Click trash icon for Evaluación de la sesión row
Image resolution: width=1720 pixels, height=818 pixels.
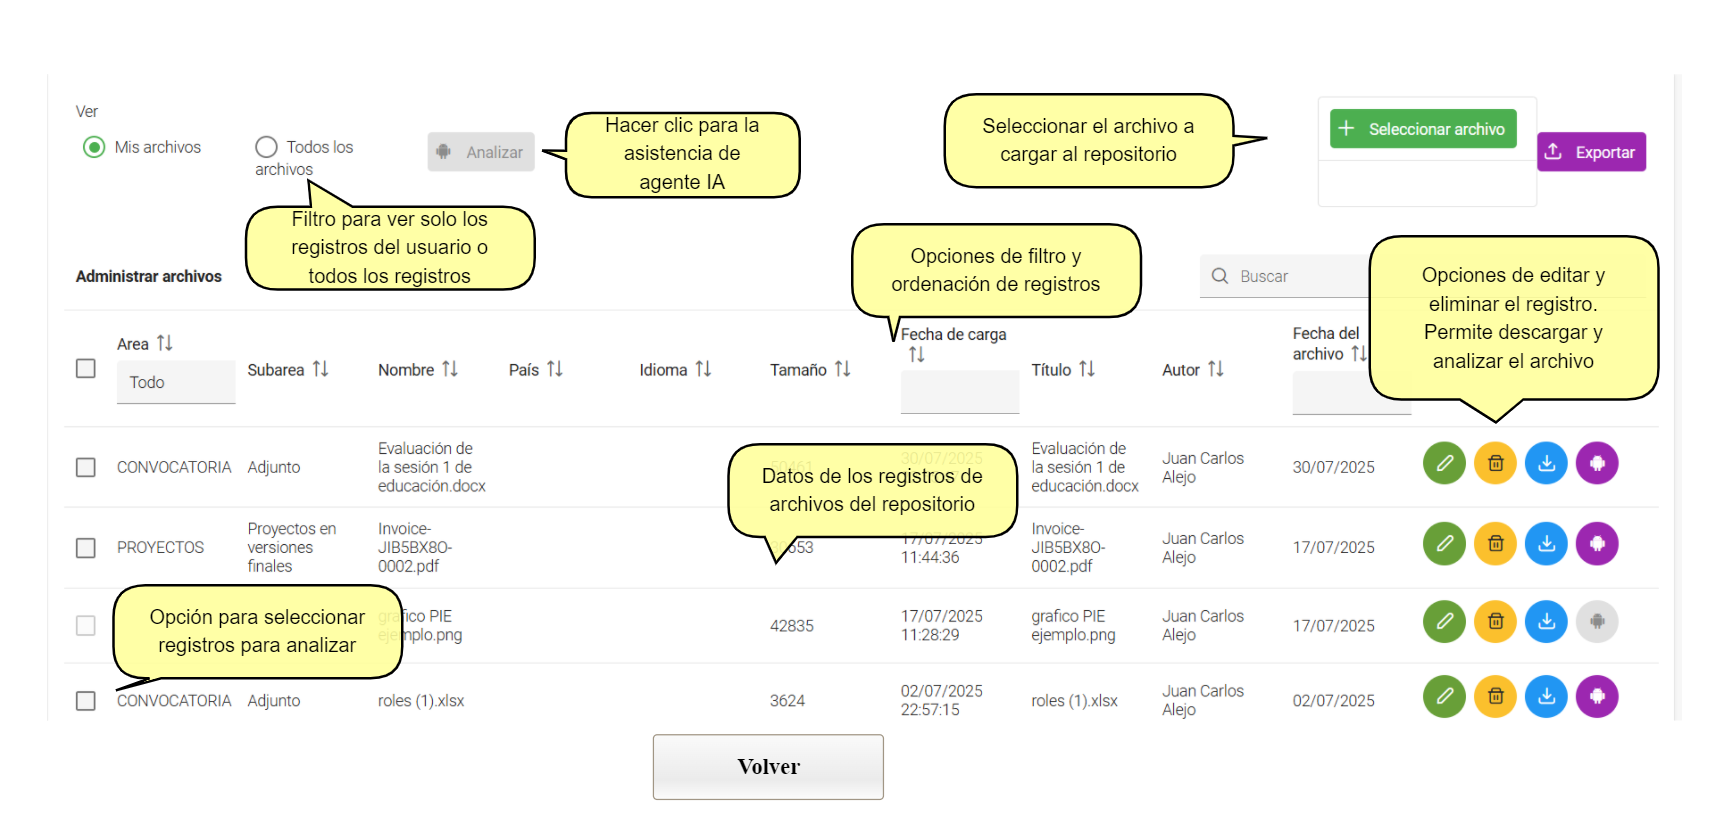[x=1495, y=464]
